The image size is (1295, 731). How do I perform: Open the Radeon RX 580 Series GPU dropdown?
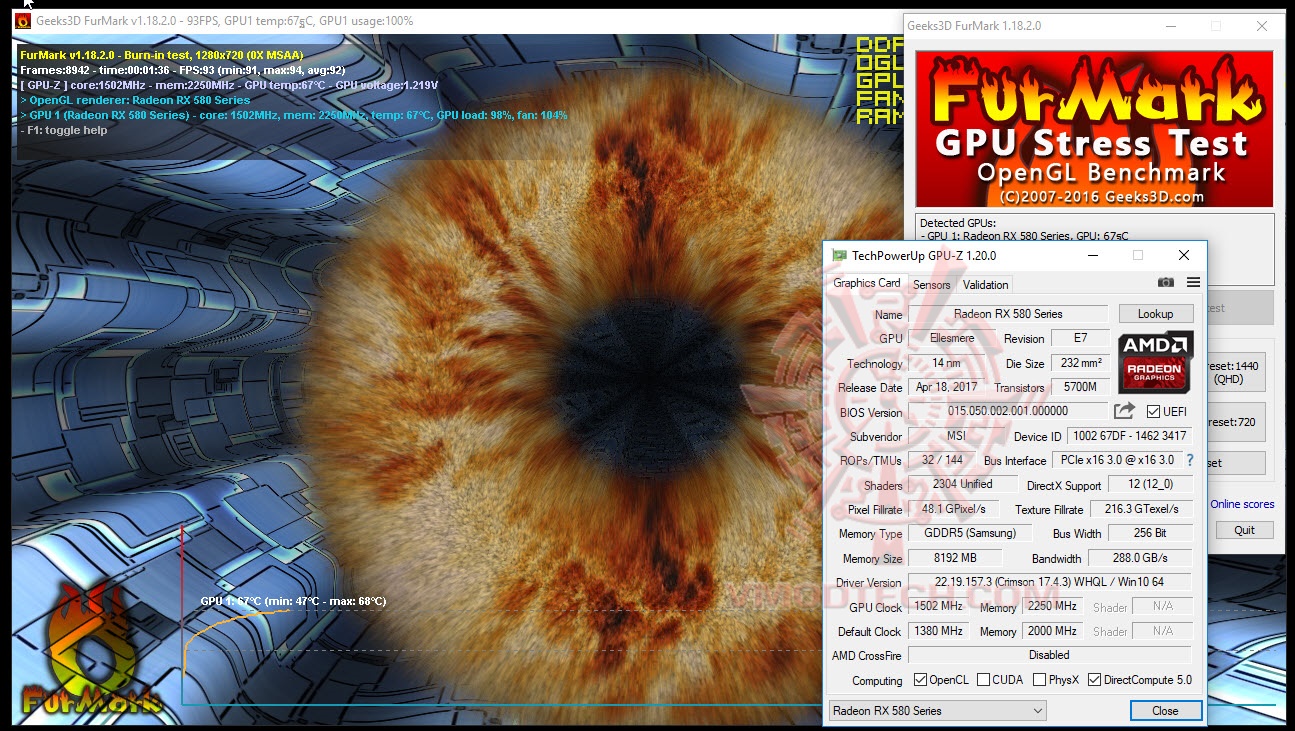[x=938, y=711]
